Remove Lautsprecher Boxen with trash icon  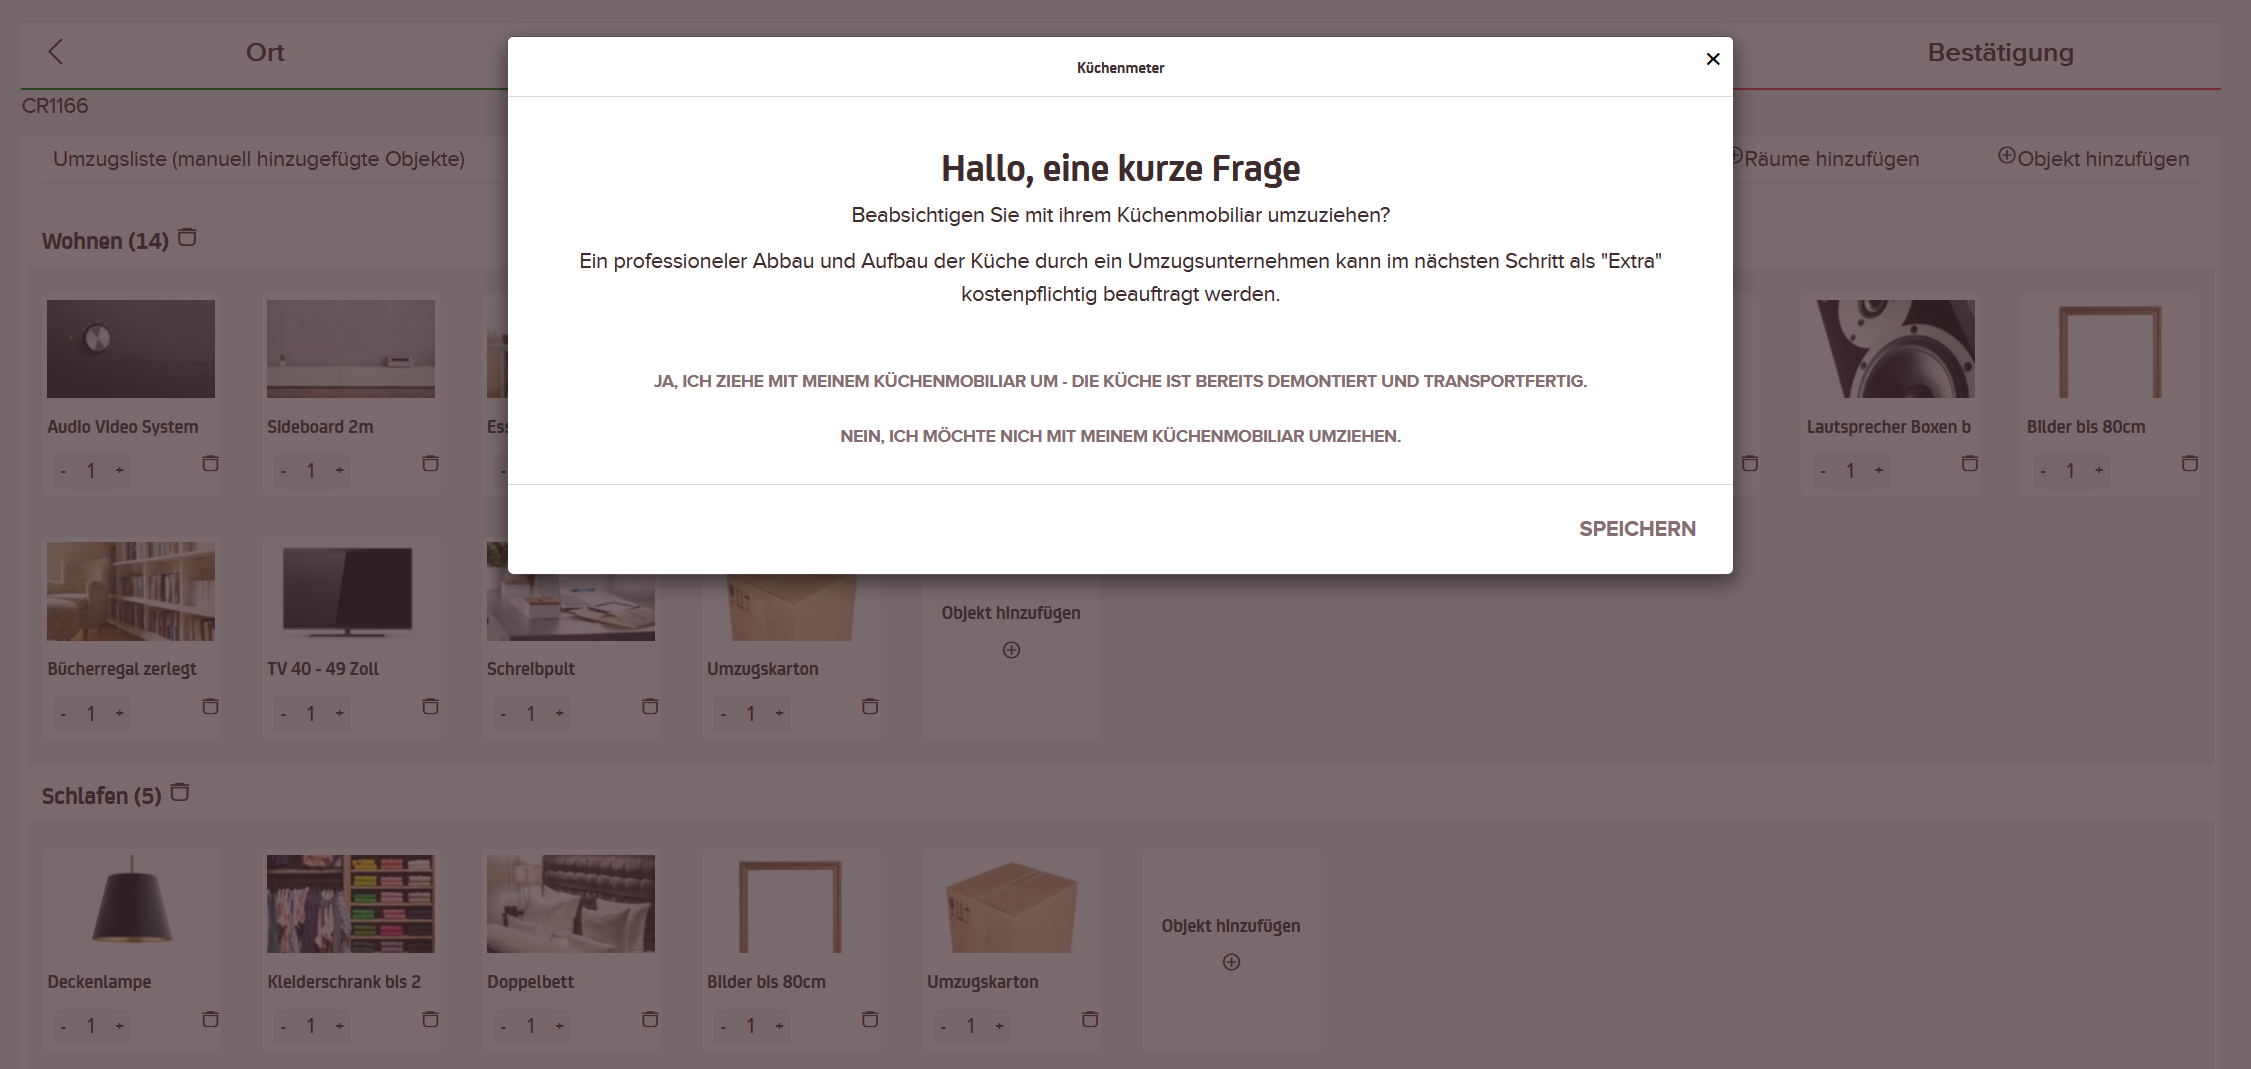tap(1970, 463)
